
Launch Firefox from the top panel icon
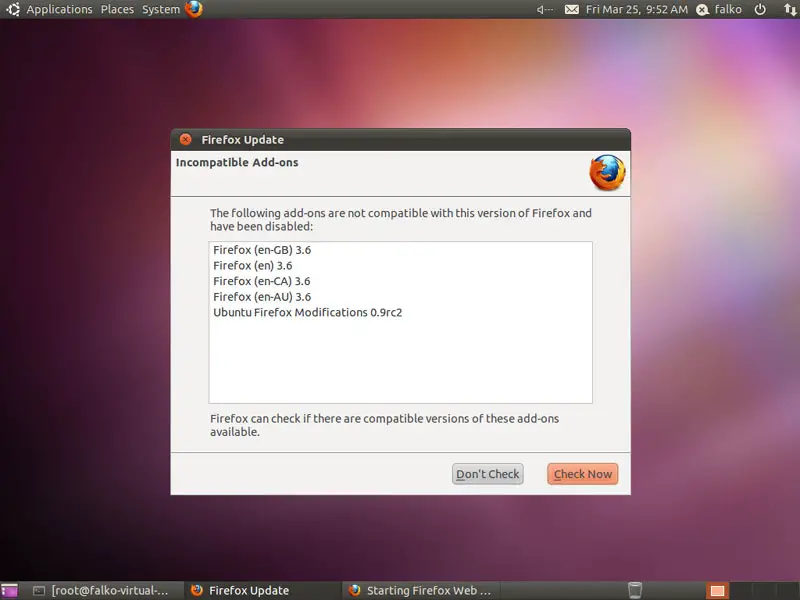tap(194, 9)
